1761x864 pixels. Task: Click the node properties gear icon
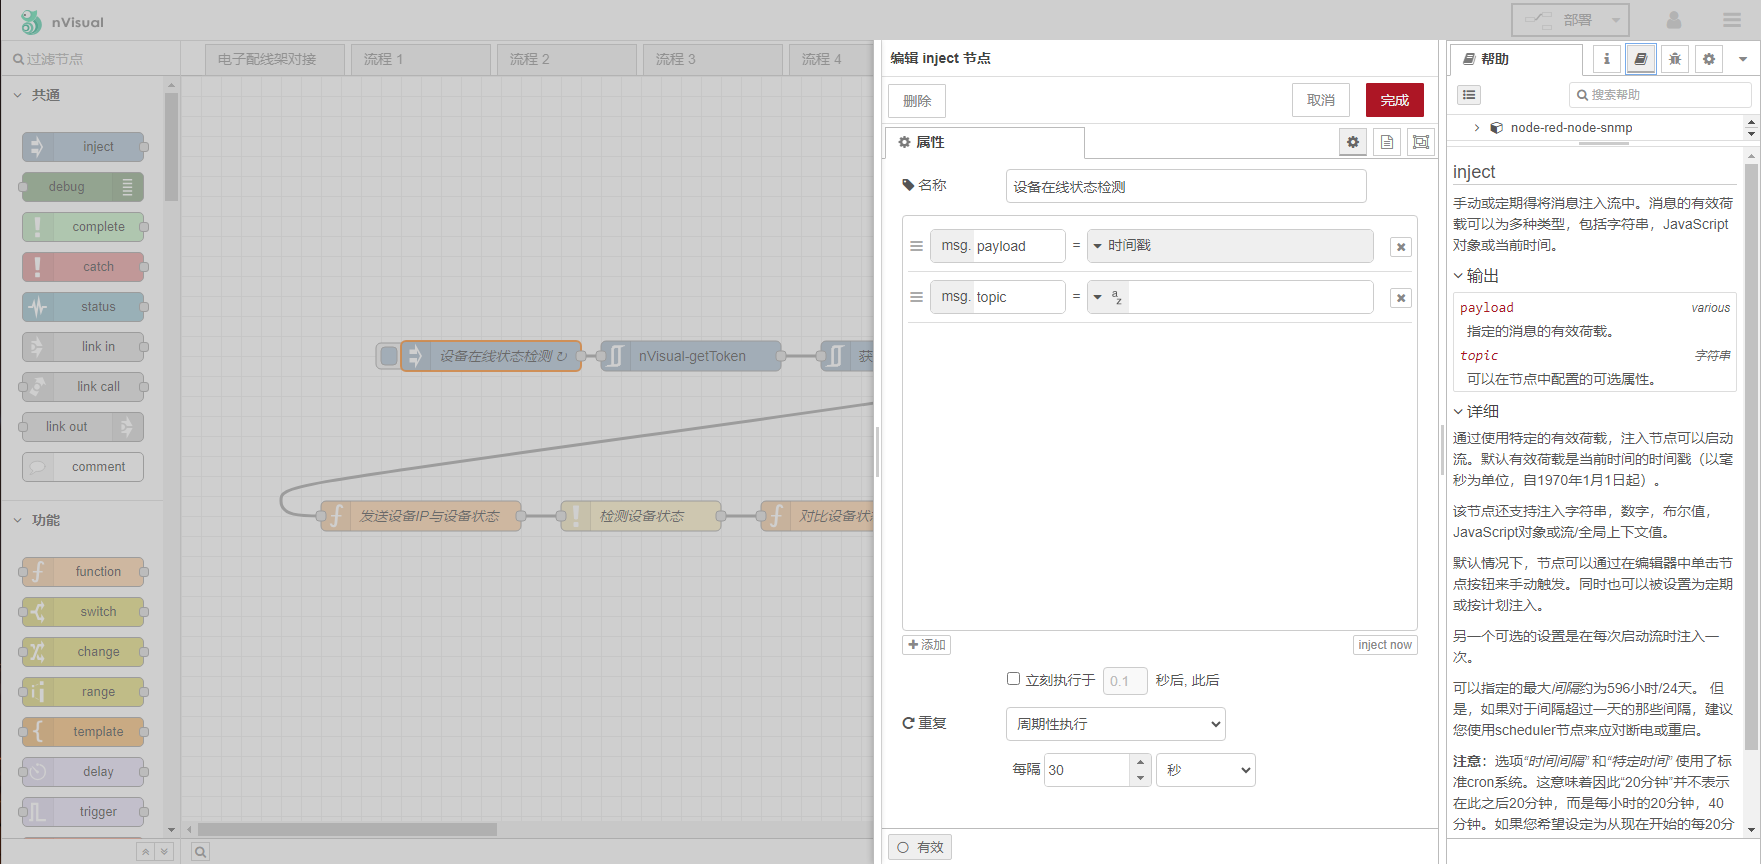pyautogui.click(x=1353, y=143)
